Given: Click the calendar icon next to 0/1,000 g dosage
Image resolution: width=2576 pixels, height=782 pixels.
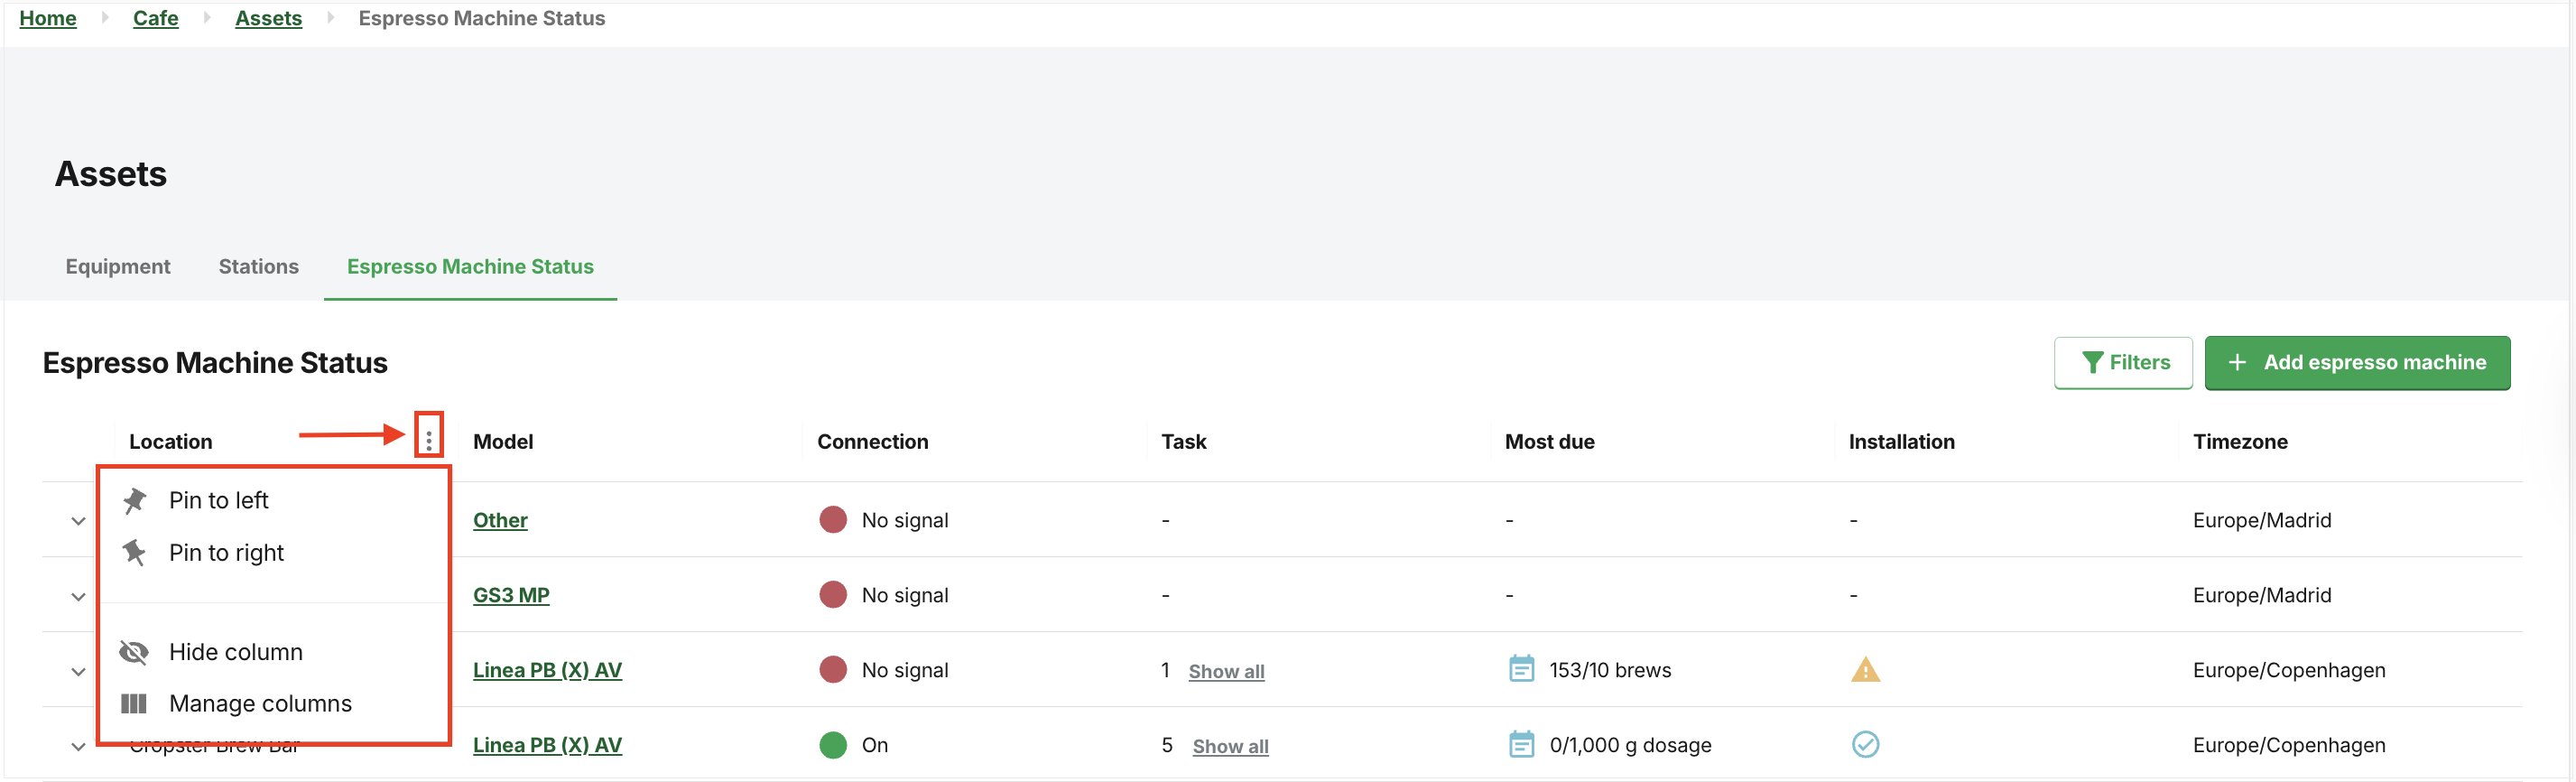Looking at the screenshot, I should (1521, 744).
